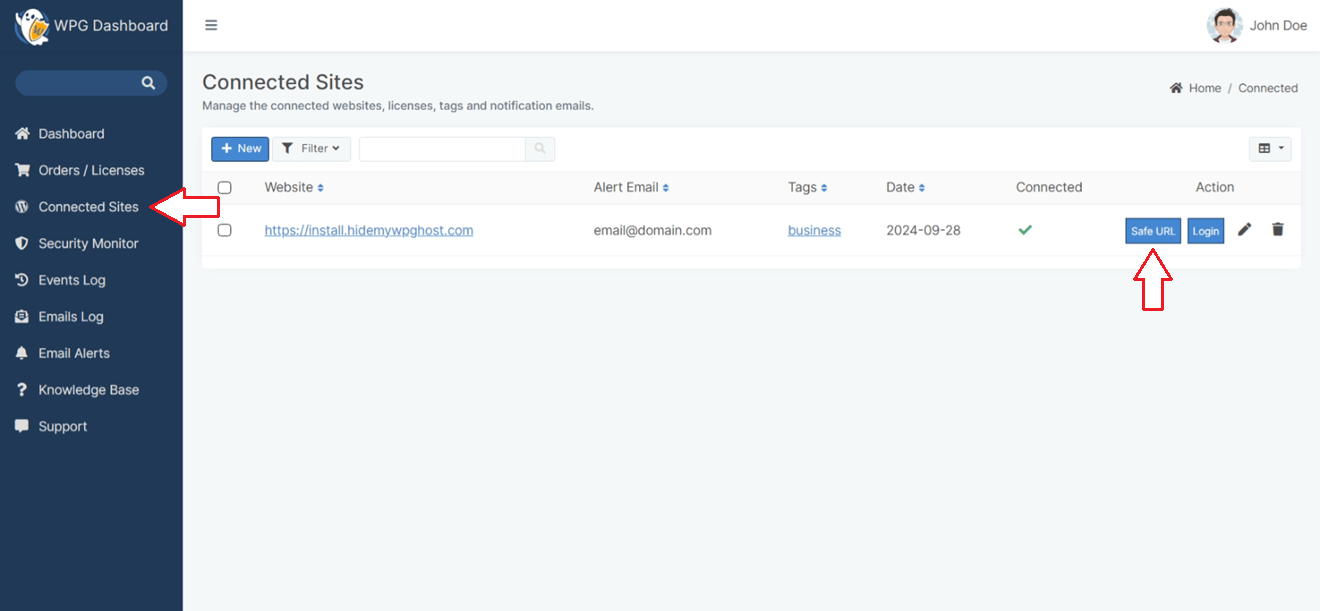Click the business tag link
Viewport: 1320px width, 611px height.
tap(814, 230)
